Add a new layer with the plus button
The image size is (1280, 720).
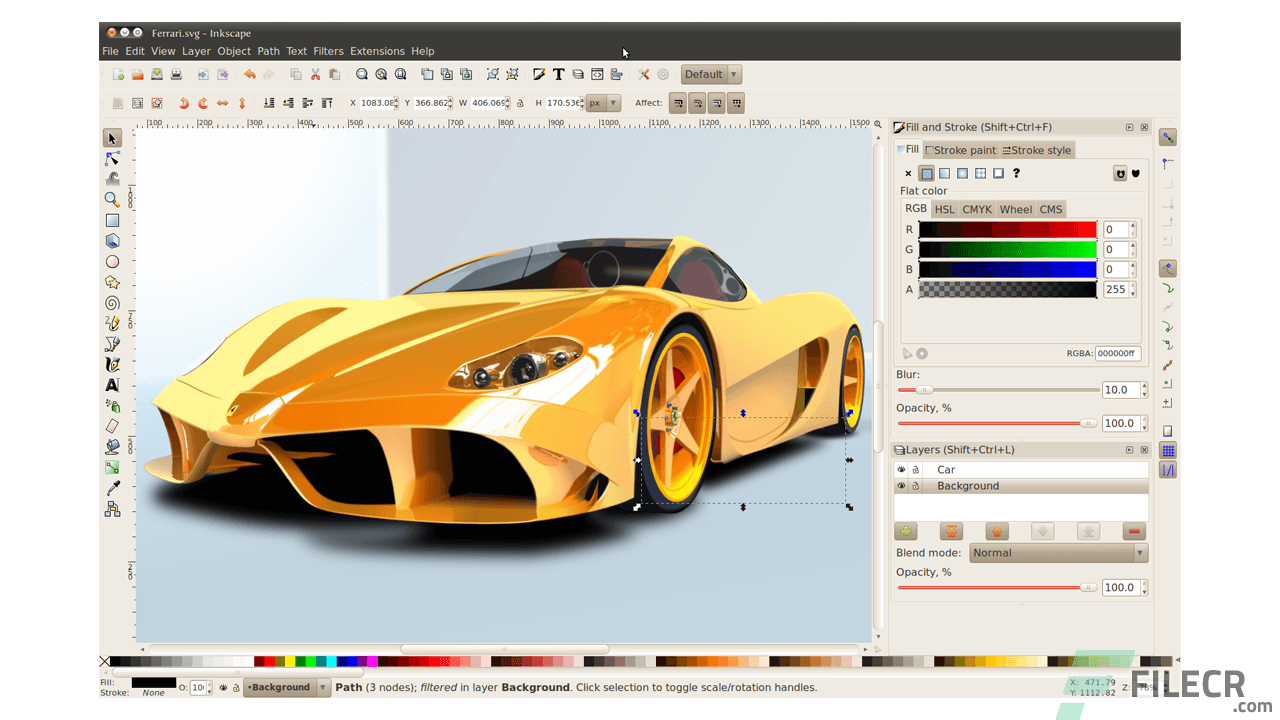[905, 531]
